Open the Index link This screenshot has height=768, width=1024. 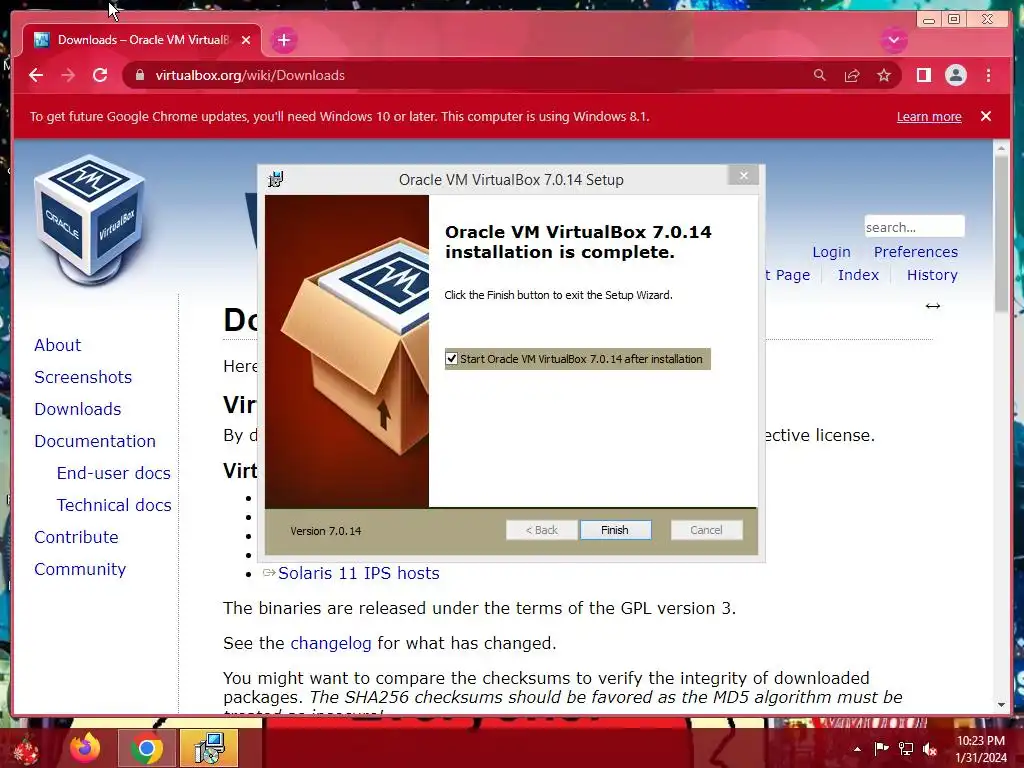click(x=858, y=275)
